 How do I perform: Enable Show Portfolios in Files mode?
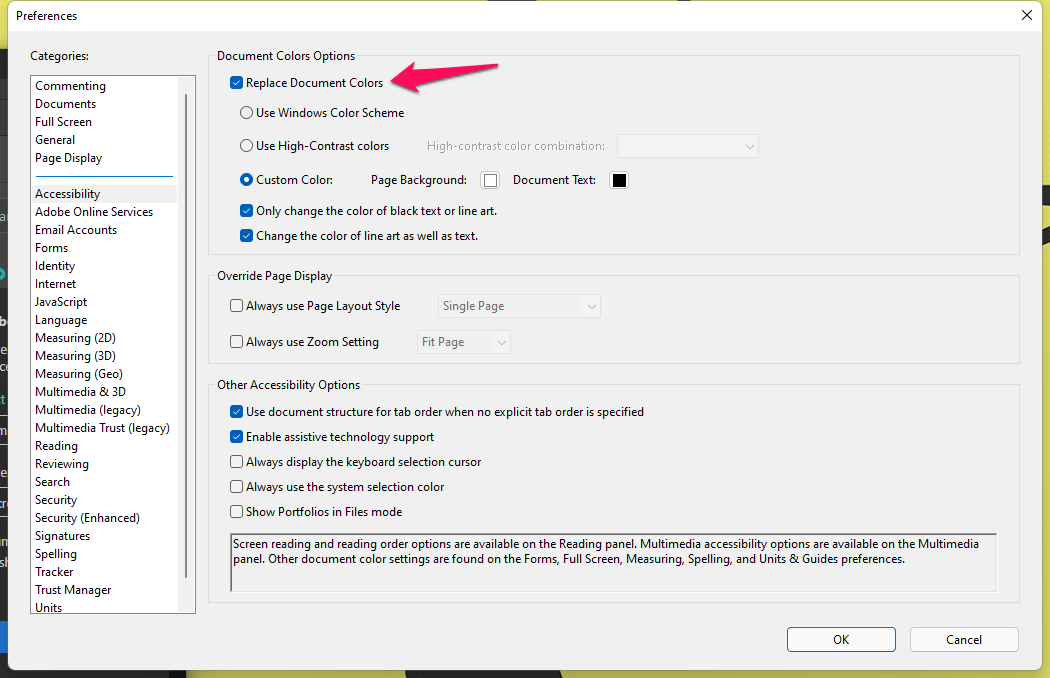click(237, 512)
